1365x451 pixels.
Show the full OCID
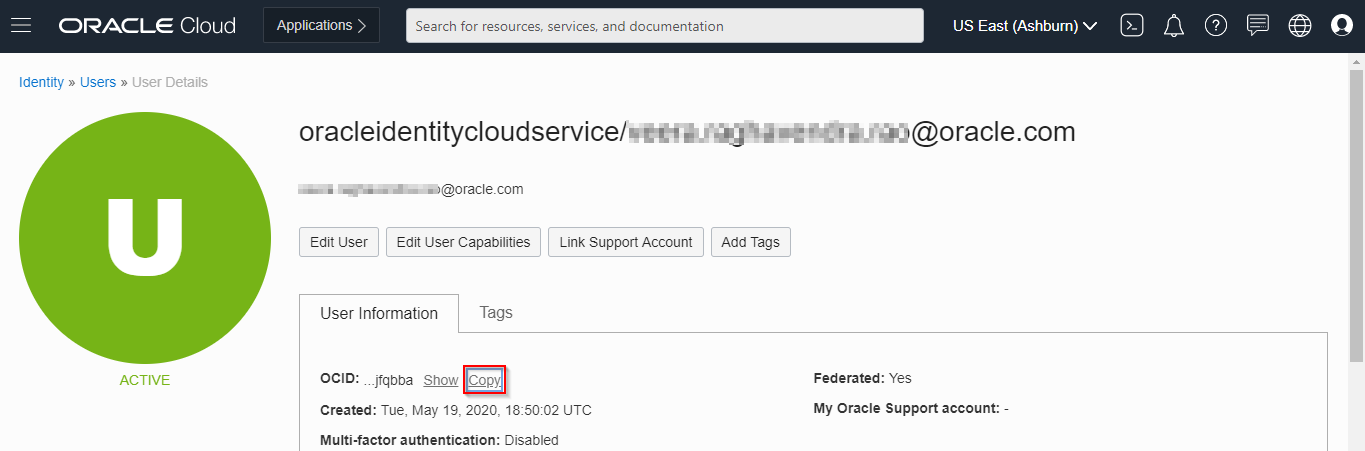pos(440,380)
